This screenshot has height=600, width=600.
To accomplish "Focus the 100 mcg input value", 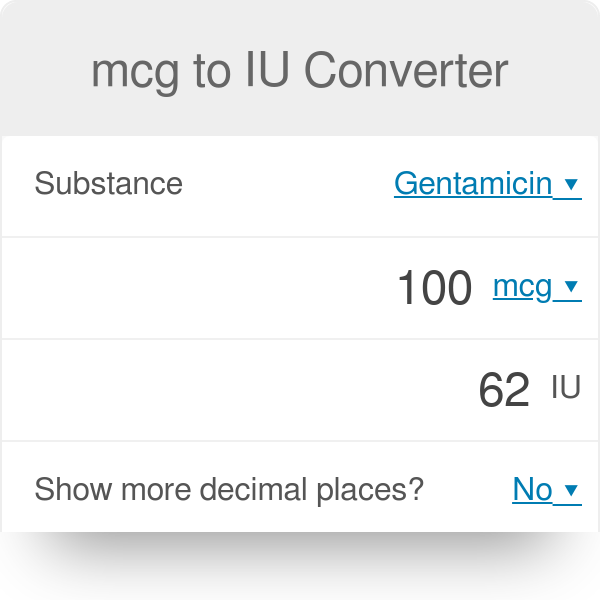I will [x=434, y=289].
